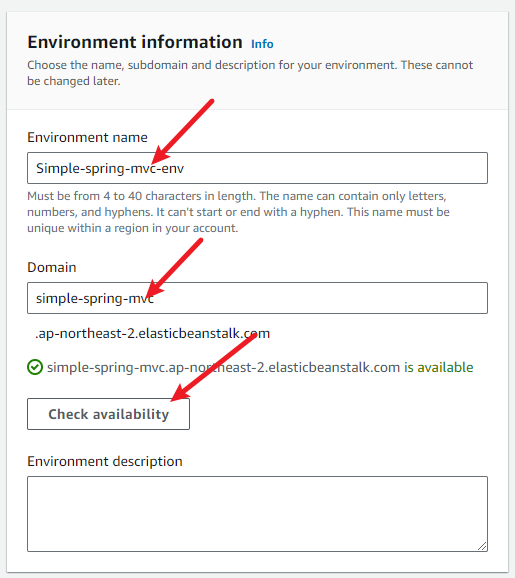Click the red arrow pointing at Environment name

pos(182,131)
